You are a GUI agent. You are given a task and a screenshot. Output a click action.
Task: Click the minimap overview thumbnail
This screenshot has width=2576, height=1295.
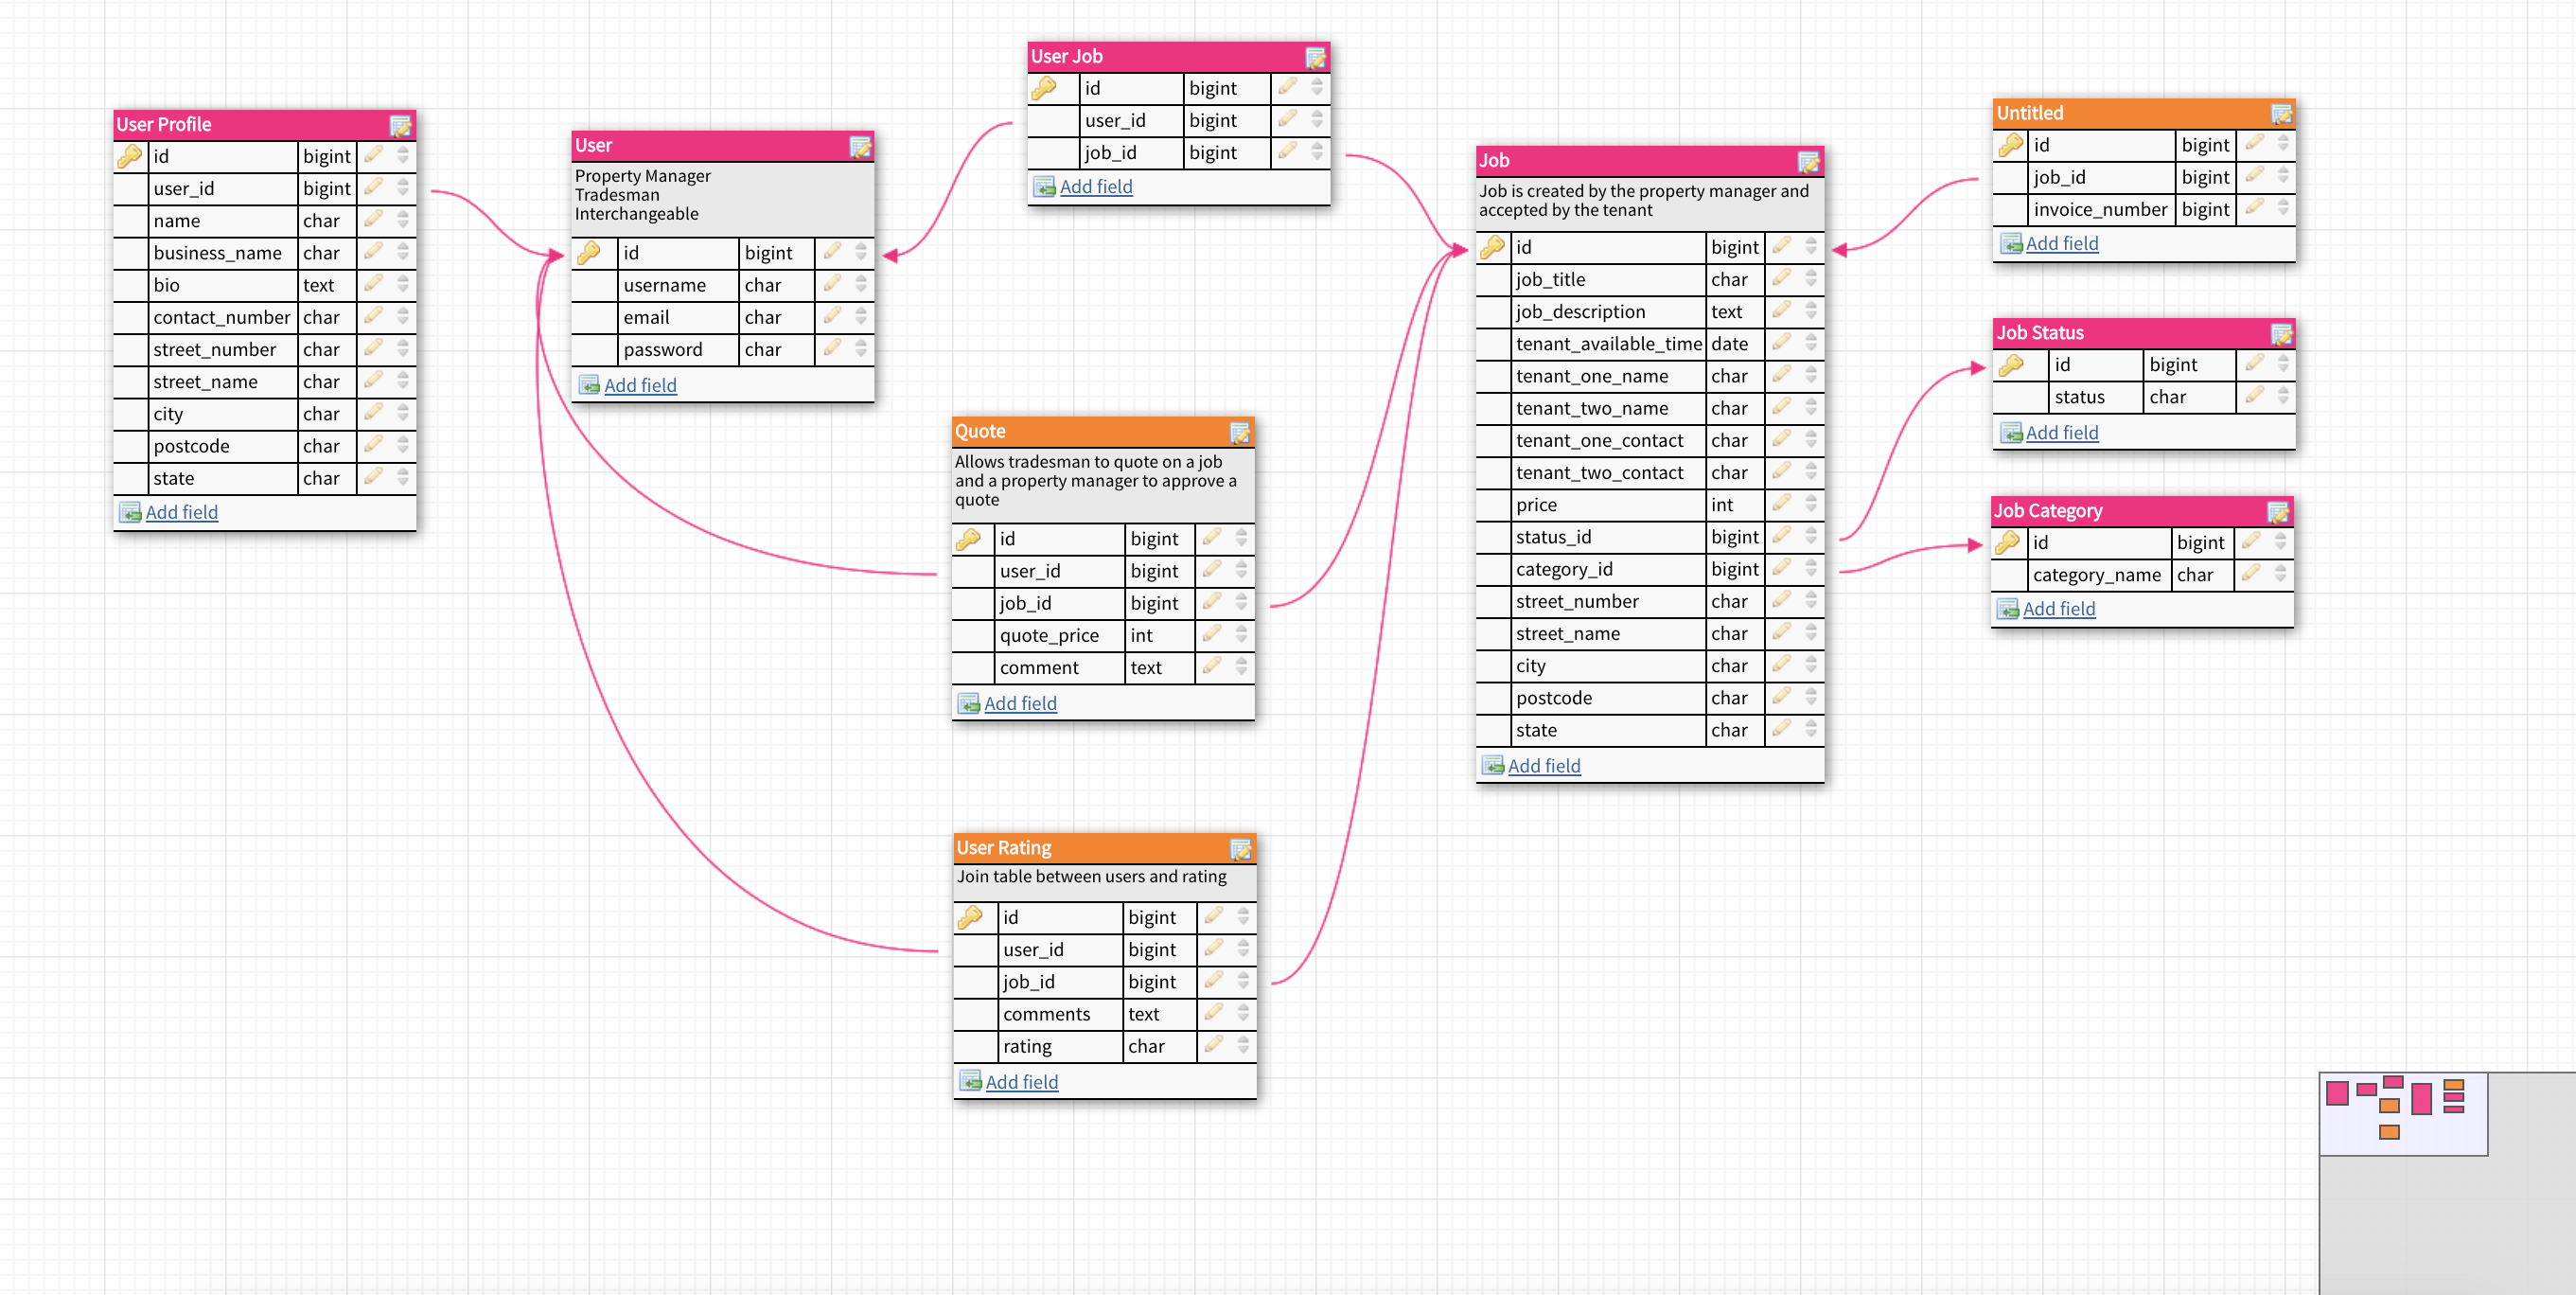(2402, 1113)
